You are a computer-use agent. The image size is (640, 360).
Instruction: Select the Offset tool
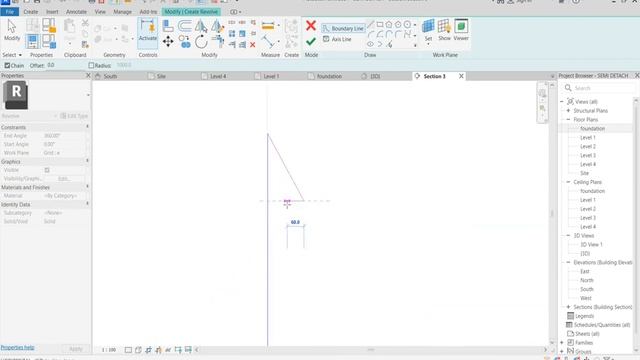click(x=184, y=26)
